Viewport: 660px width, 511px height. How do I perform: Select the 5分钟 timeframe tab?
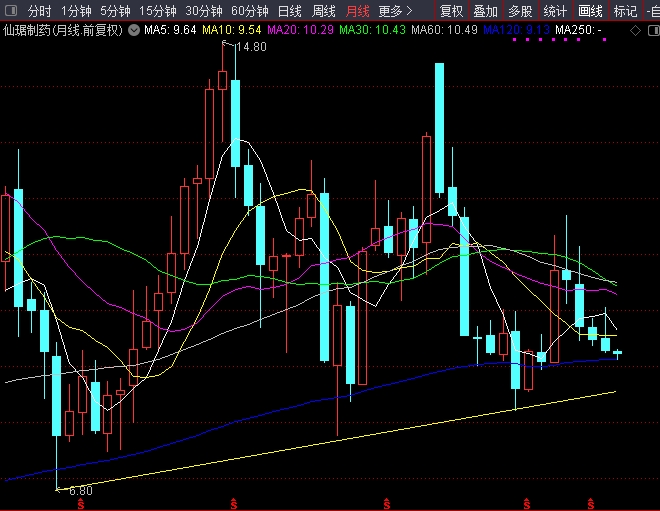115,11
